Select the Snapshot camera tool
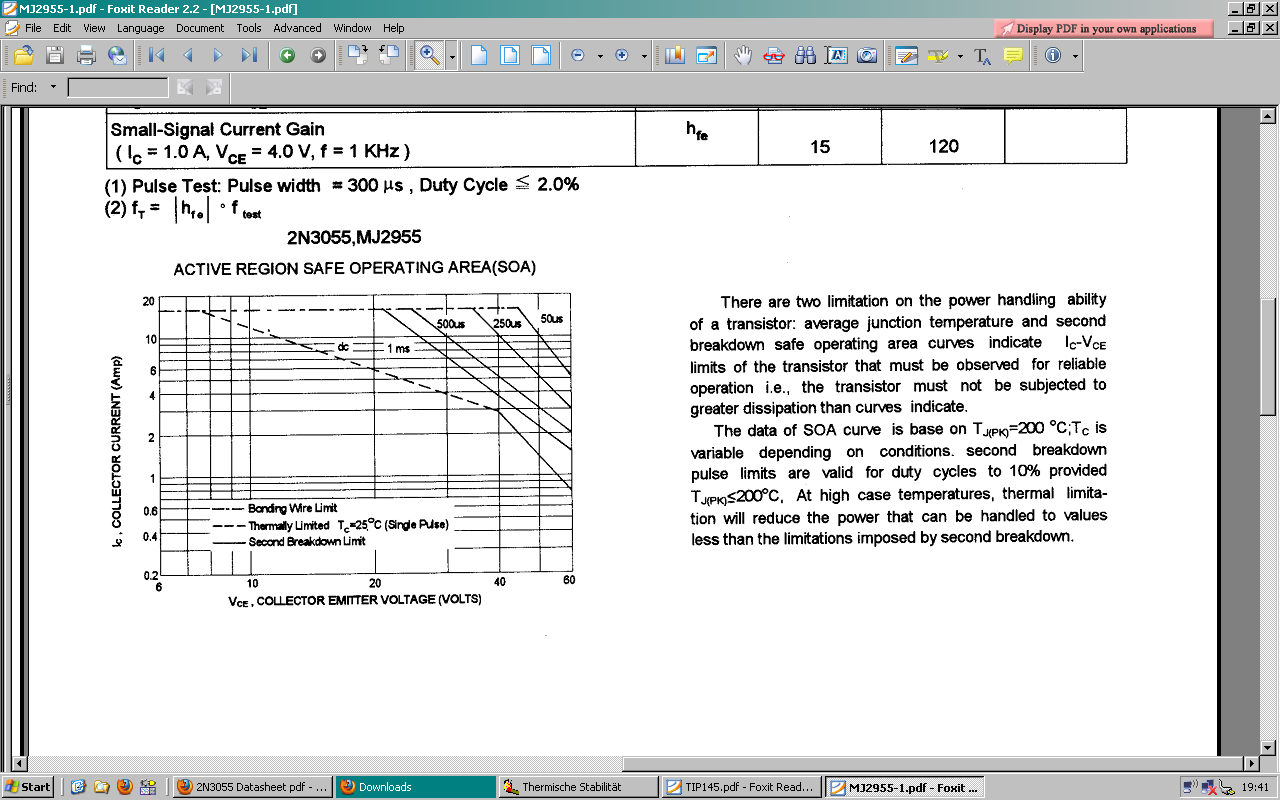 tap(867, 55)
